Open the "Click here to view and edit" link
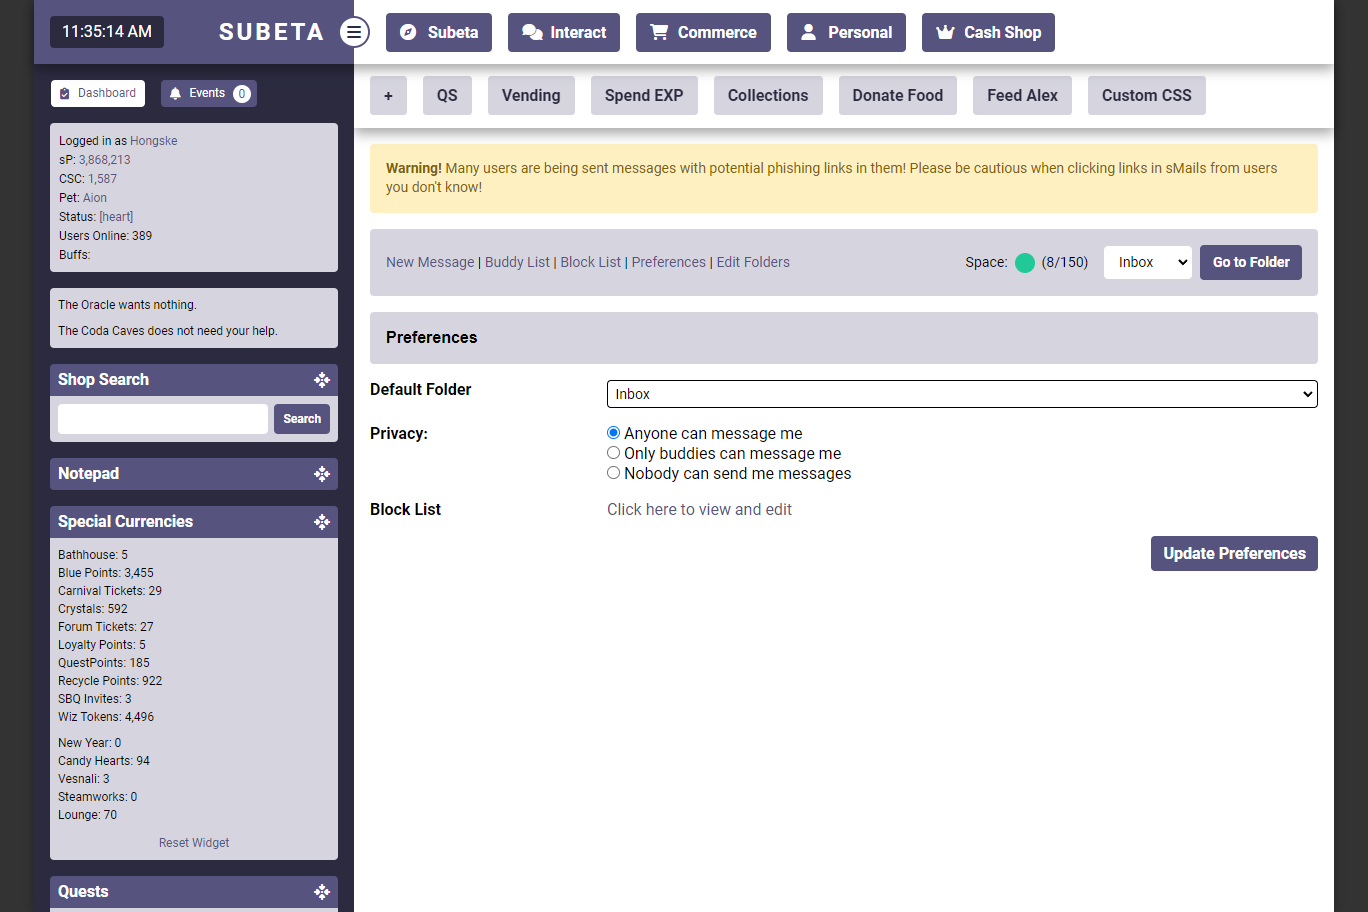1368x912 pixels. pos(699,509)
